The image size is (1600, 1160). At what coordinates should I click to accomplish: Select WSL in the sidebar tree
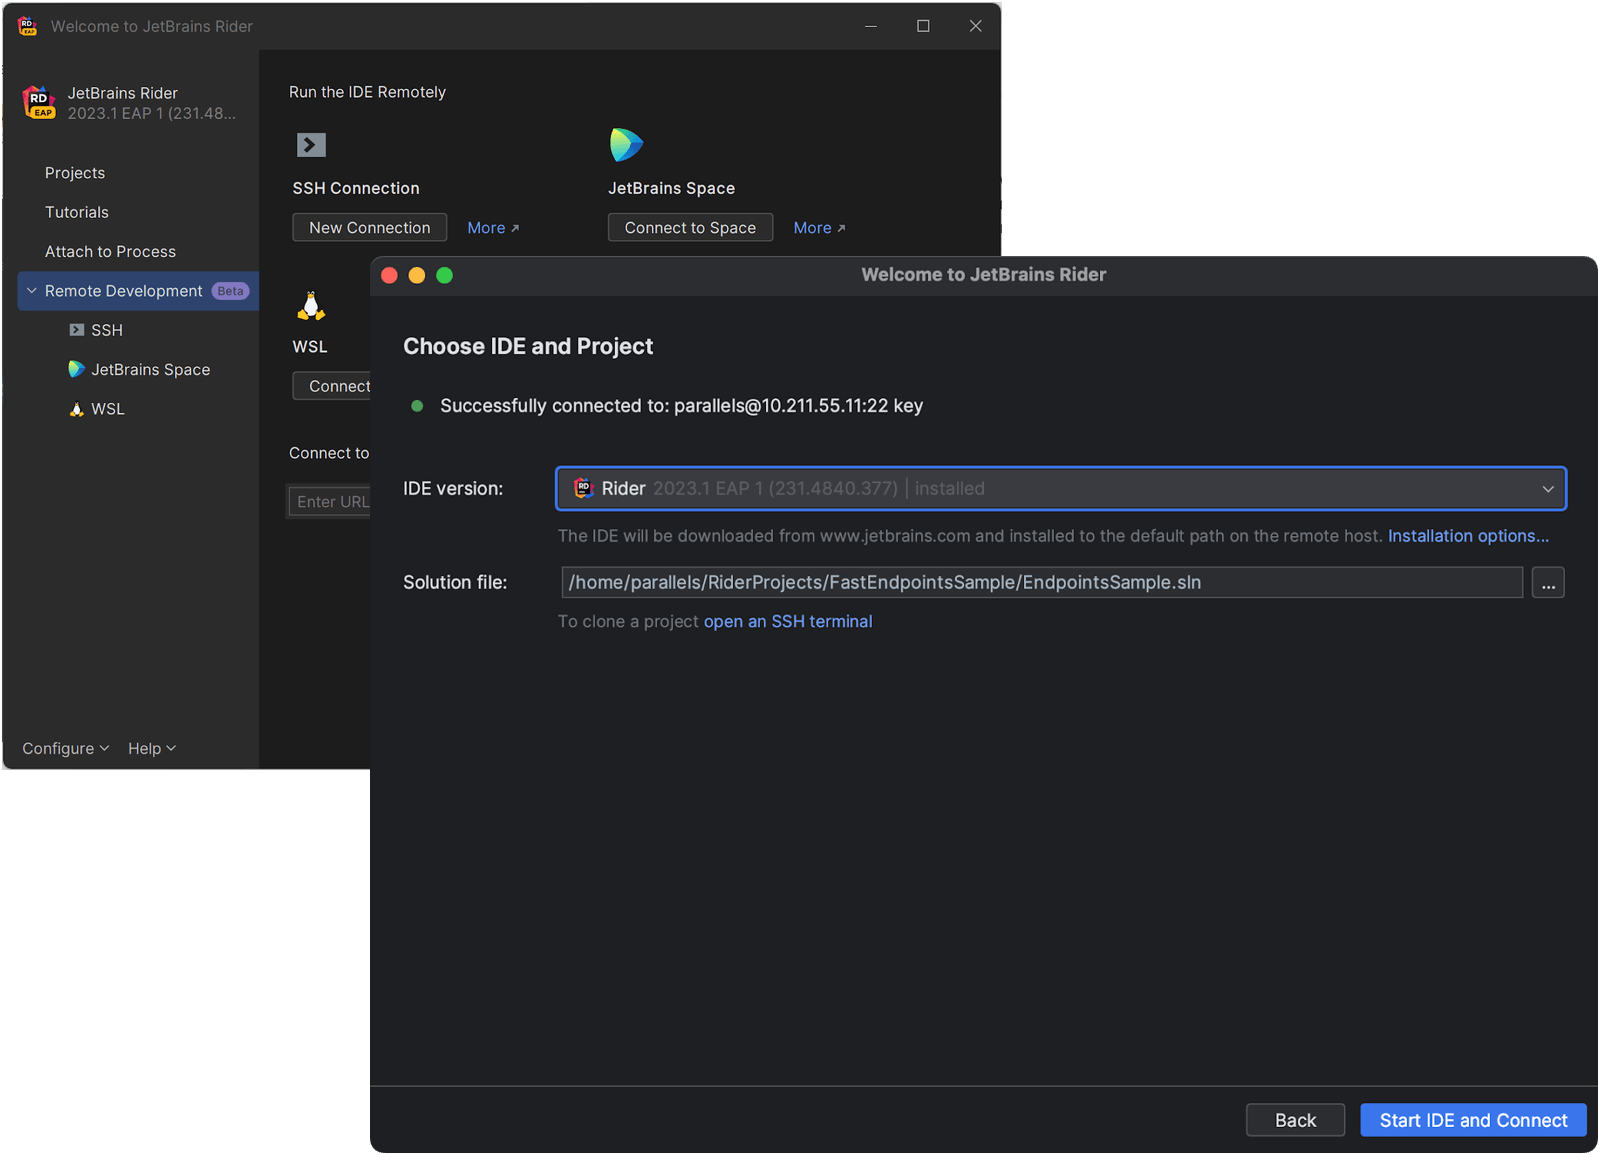point(107,409)
